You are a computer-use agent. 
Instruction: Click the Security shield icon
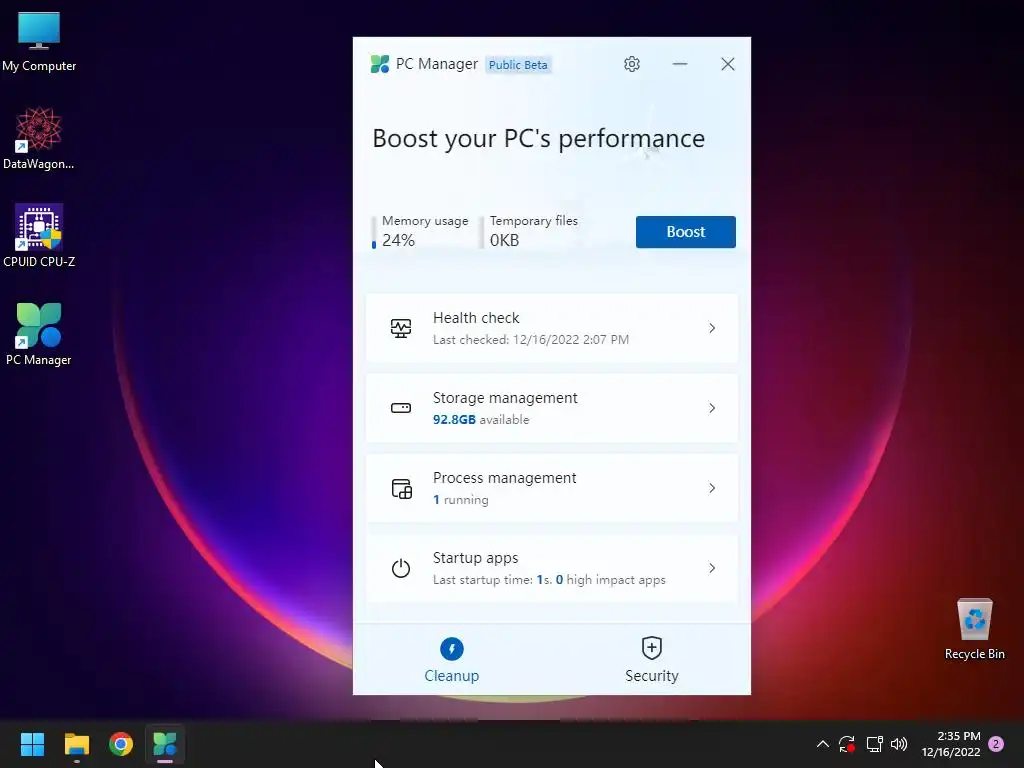click(652, 648)
